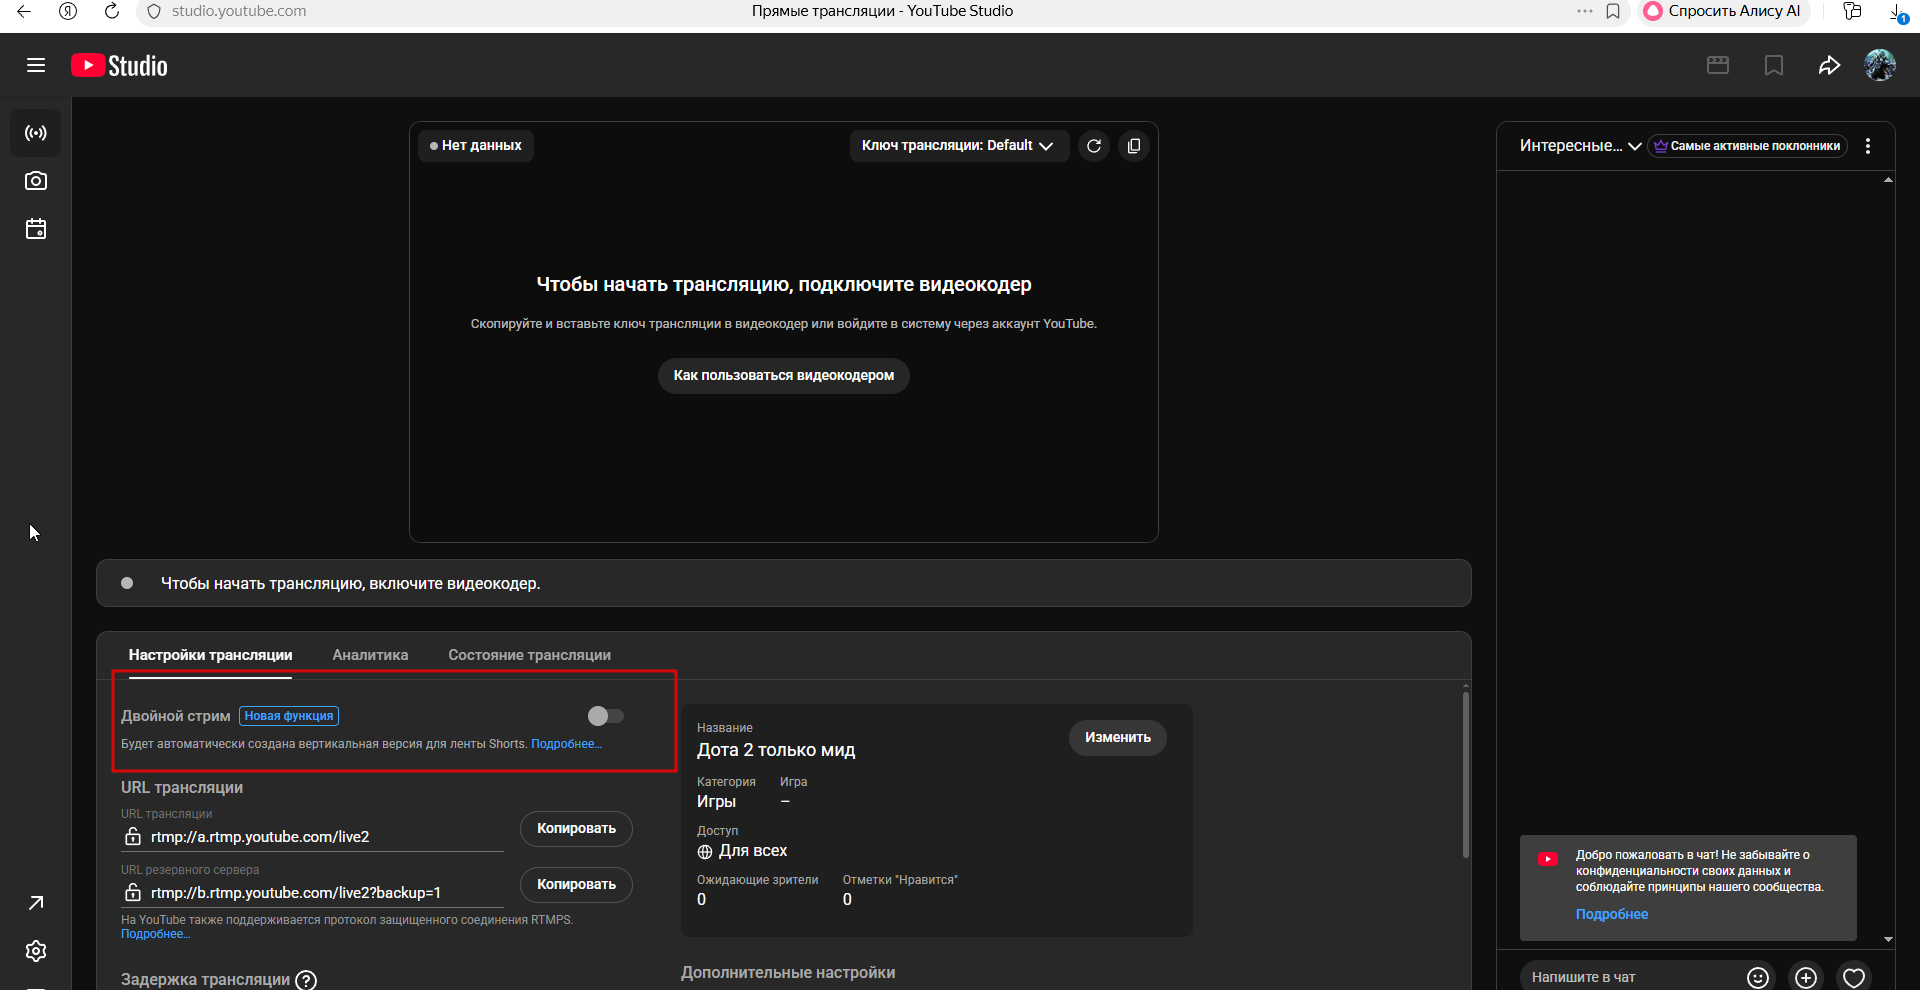
Task: Click the Игры category value
Action: 716,801
